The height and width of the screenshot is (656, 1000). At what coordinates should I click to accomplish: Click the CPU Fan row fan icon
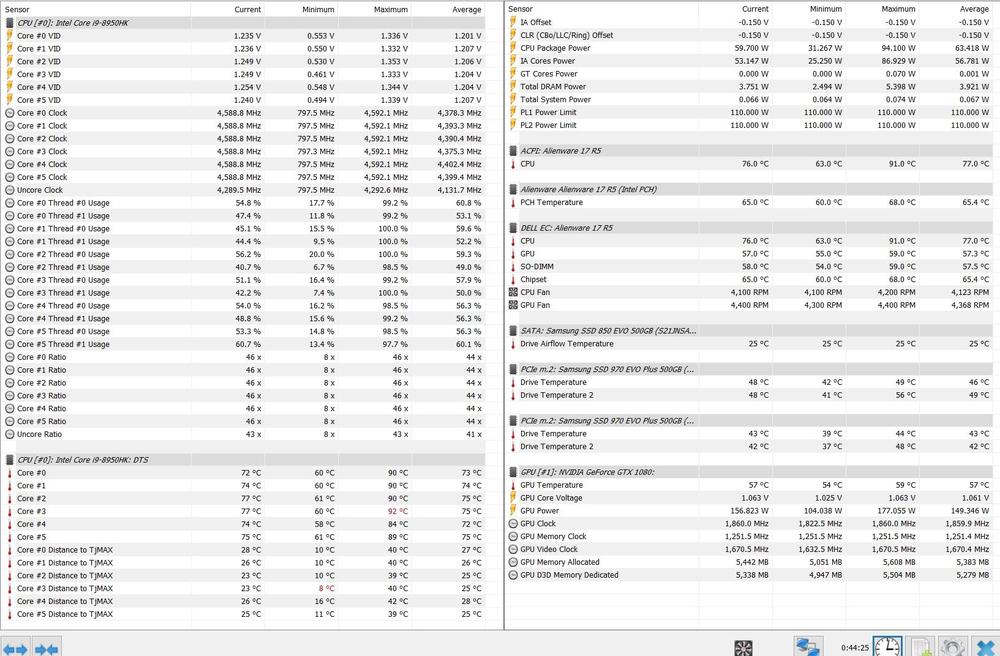tap(513, 292)
